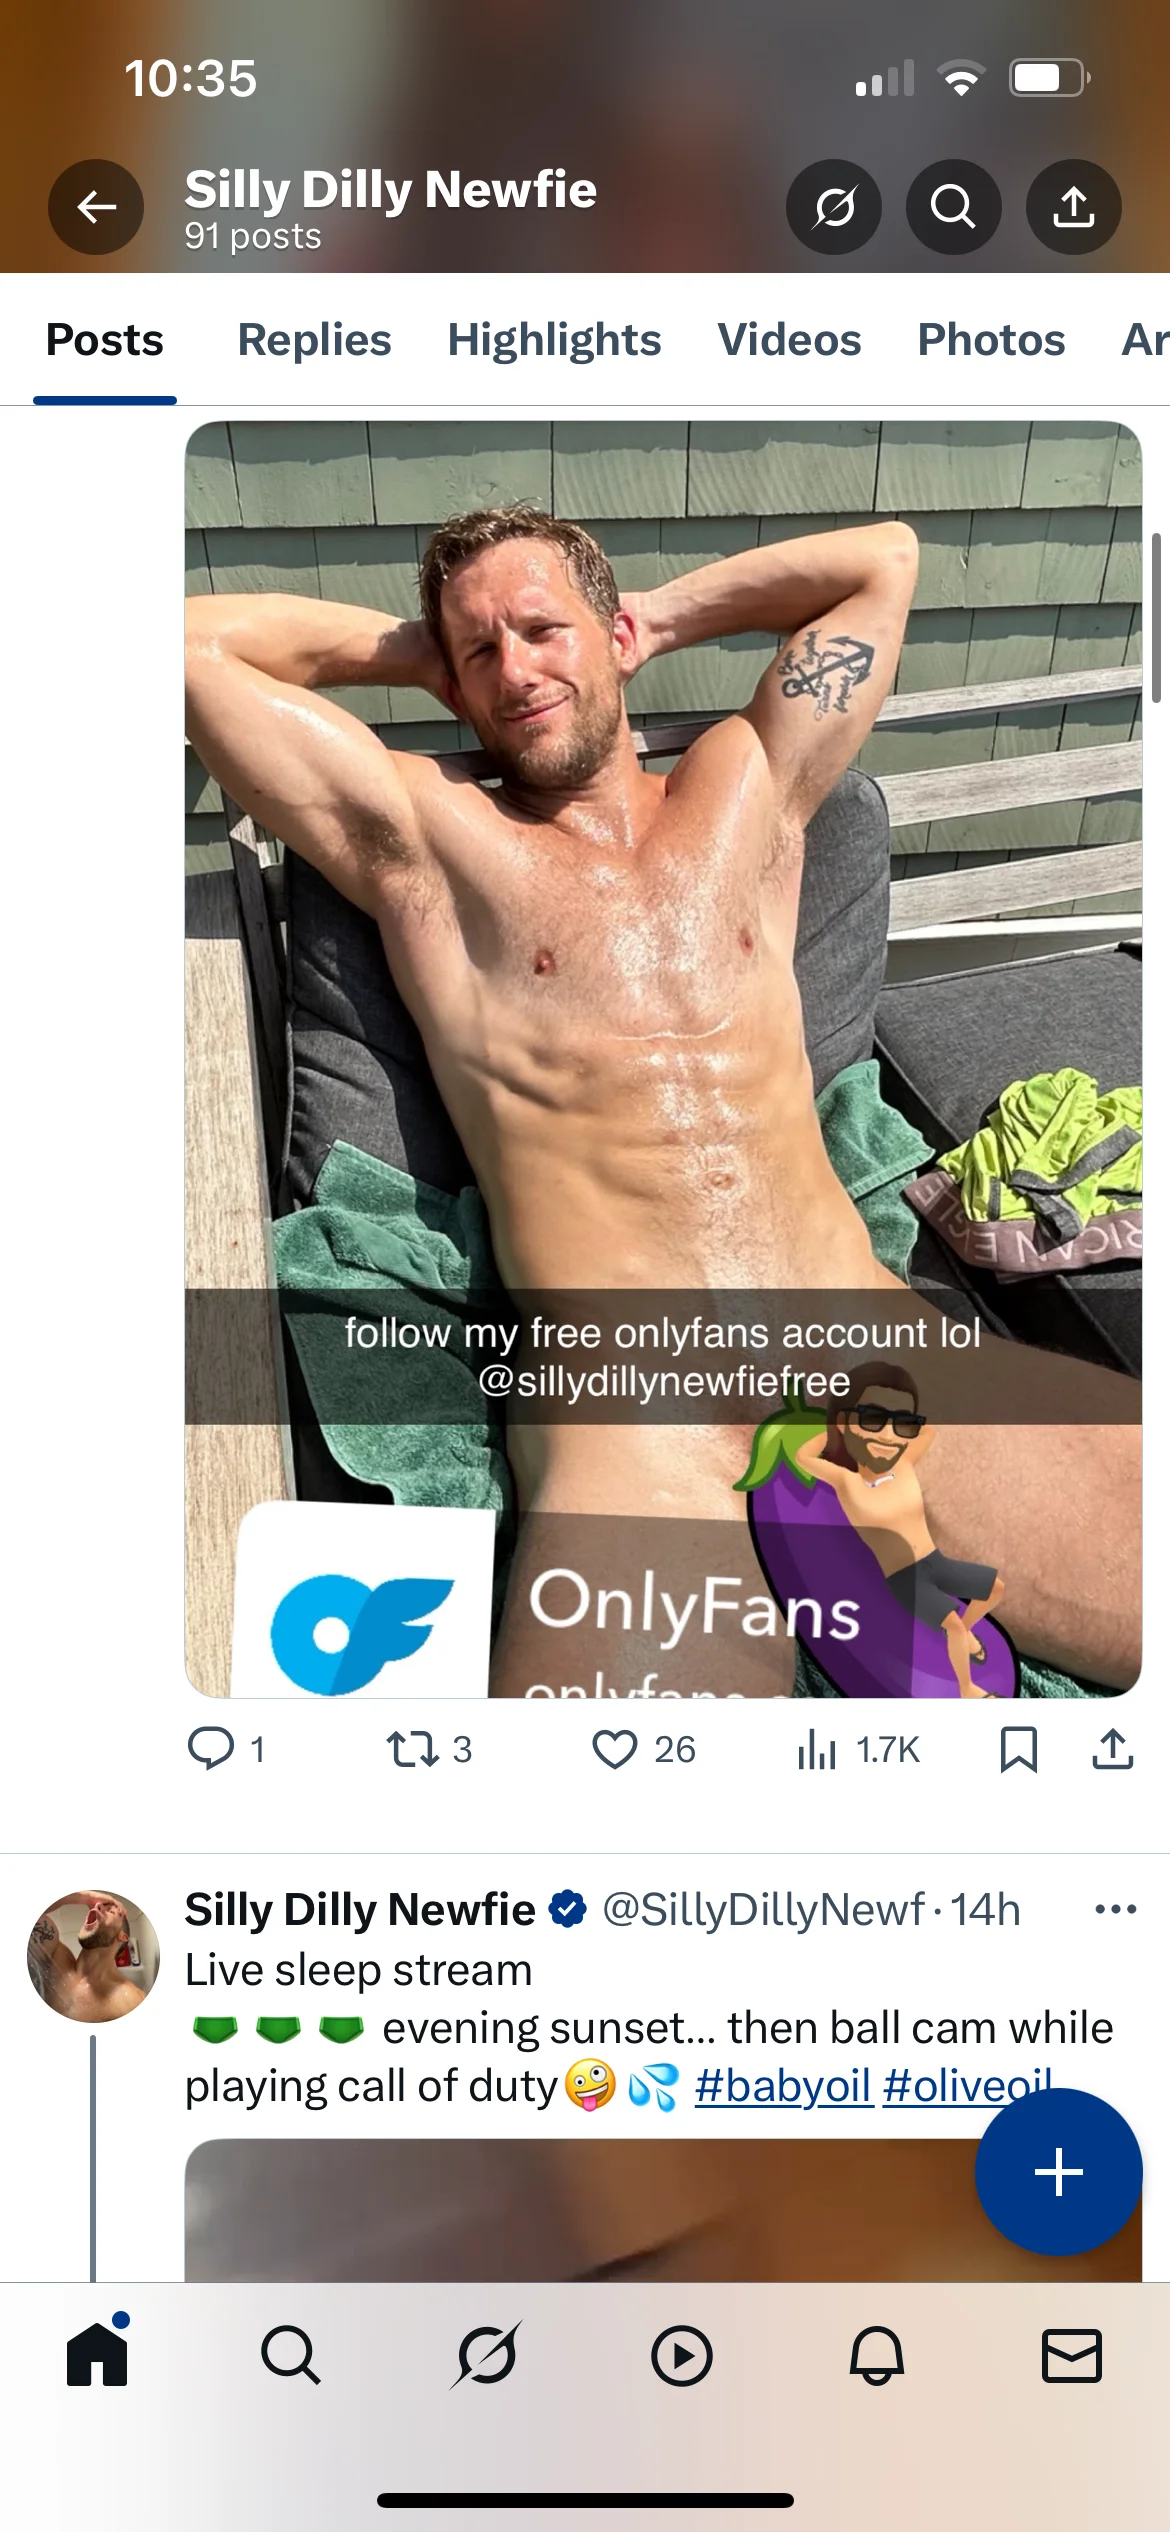Image resolution: width=1170 pixels, height=2532 pixels.
Task: Select the Videos tab
Action: point(789,340)
